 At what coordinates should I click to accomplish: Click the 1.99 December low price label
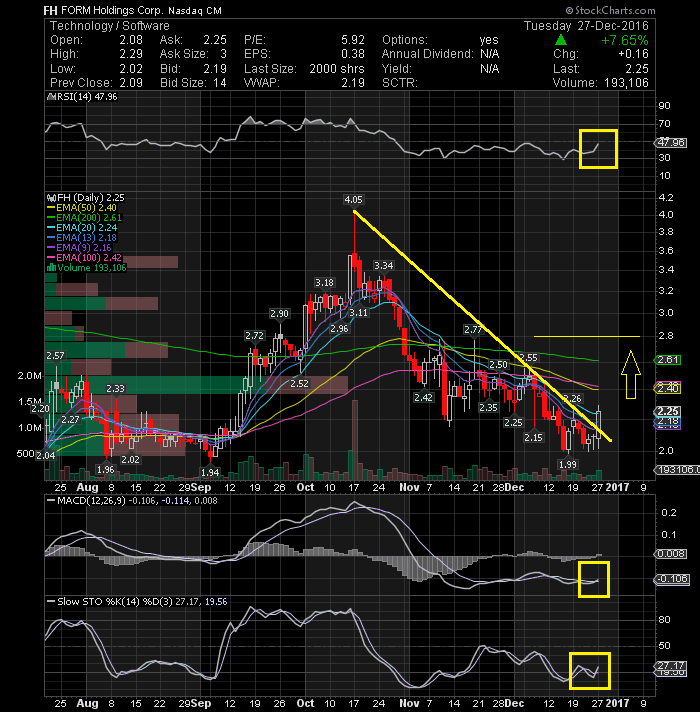567,465
